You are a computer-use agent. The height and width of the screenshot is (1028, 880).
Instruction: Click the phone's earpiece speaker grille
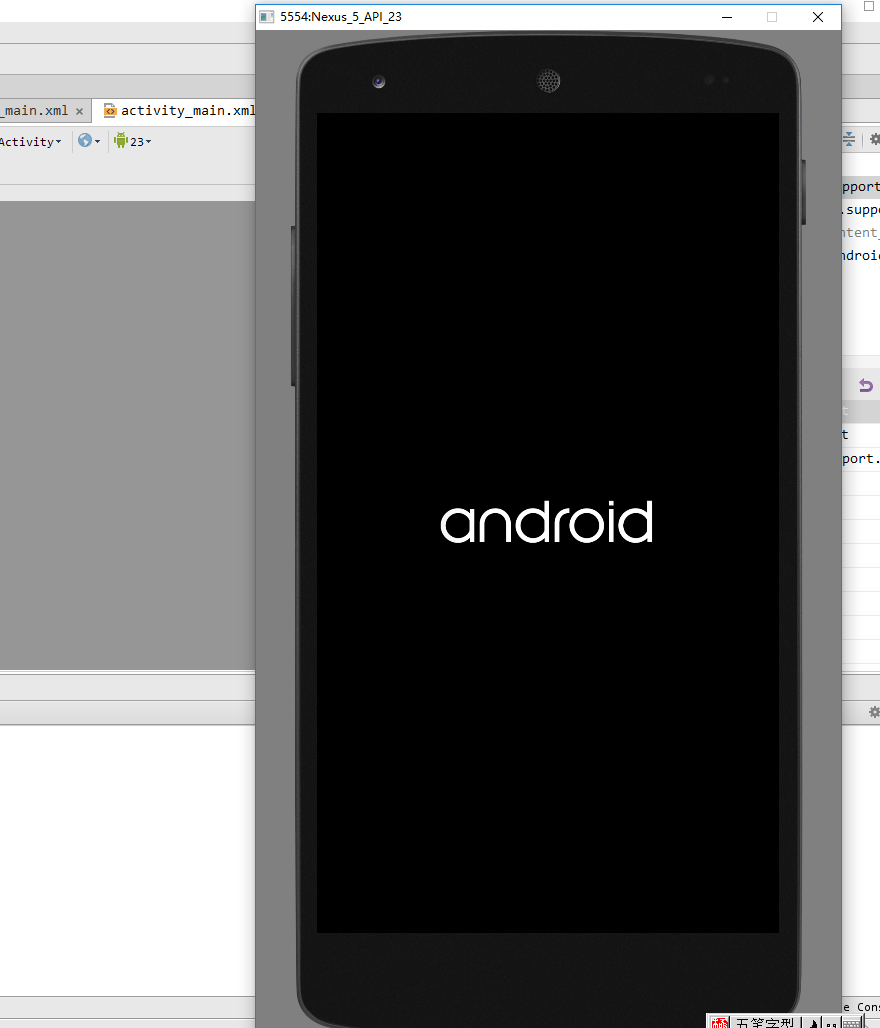[548, 81]
